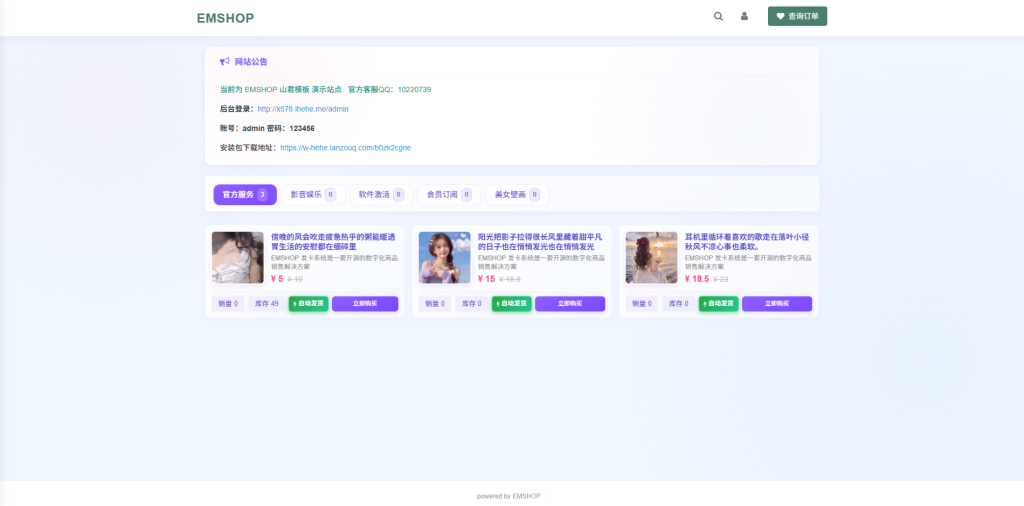This screenshot has height=506, width=1024.
Task: Click 立即购买 for the ¥15 product
Action: (570, 304)
